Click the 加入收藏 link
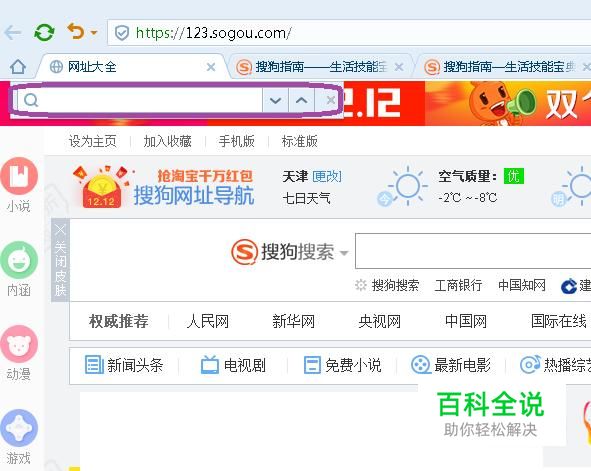This screenshot has width=591, height=471. click(168, 142)
